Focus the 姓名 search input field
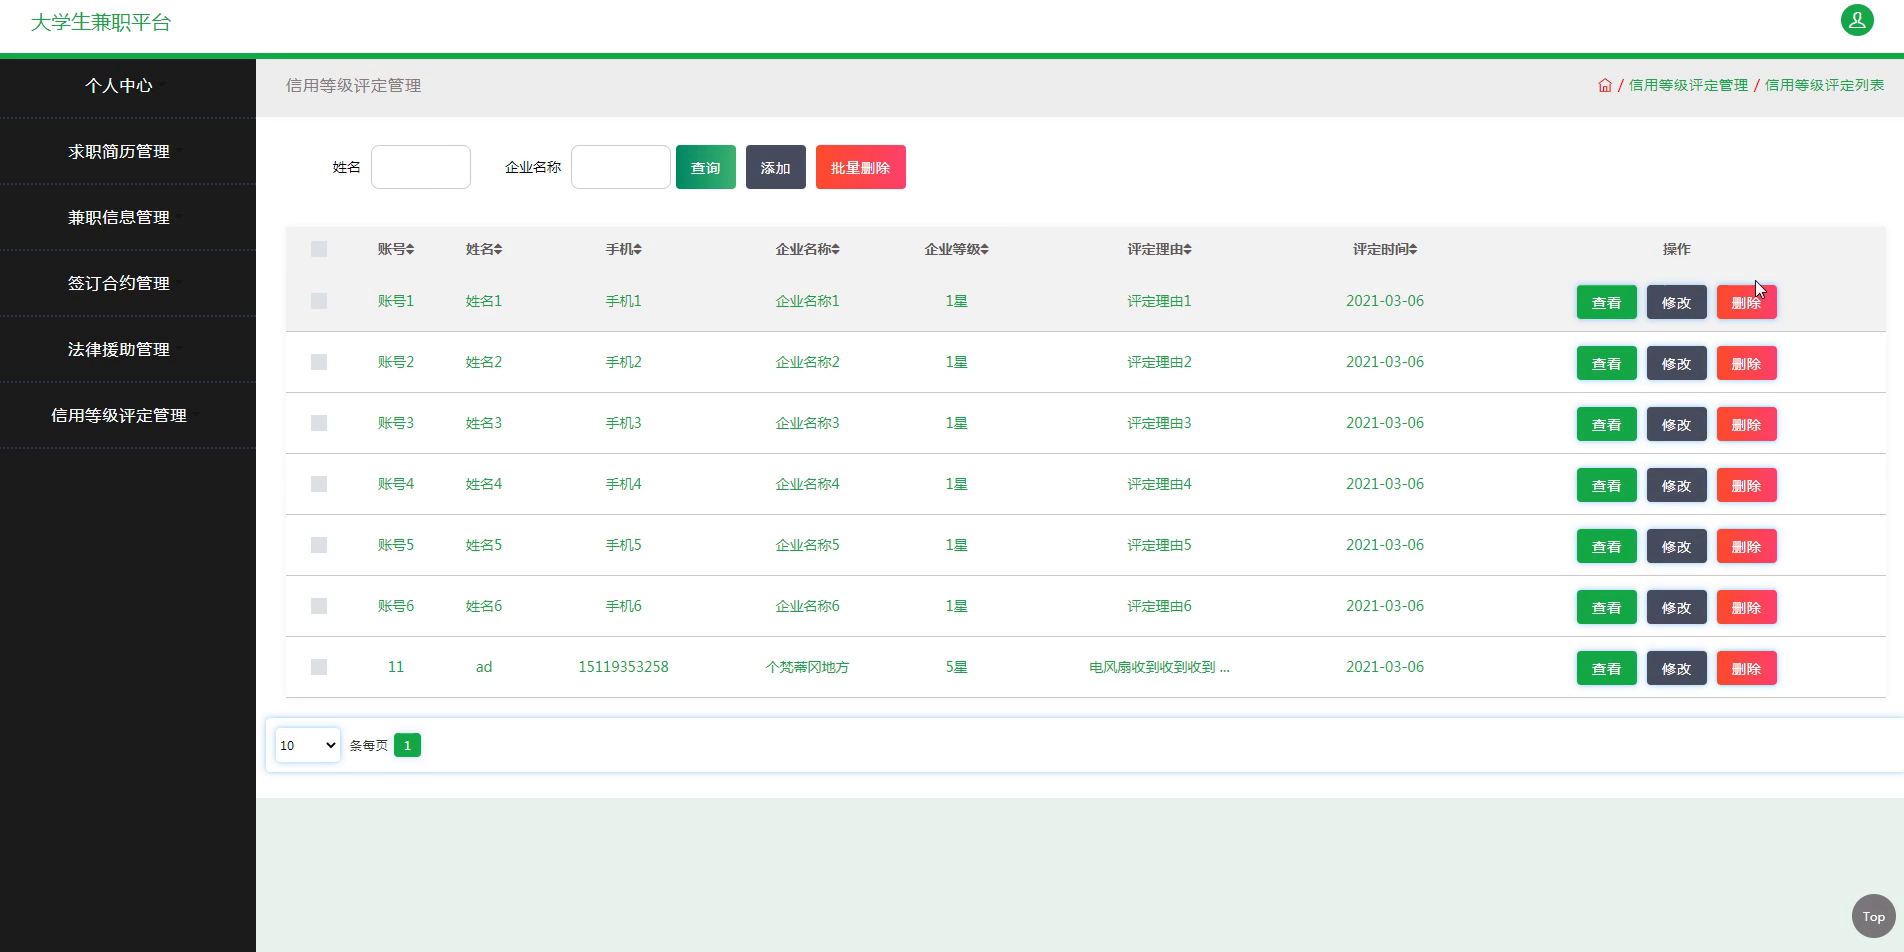The height and width of the screenshot is (952, 1904). [x=421, y=167]
